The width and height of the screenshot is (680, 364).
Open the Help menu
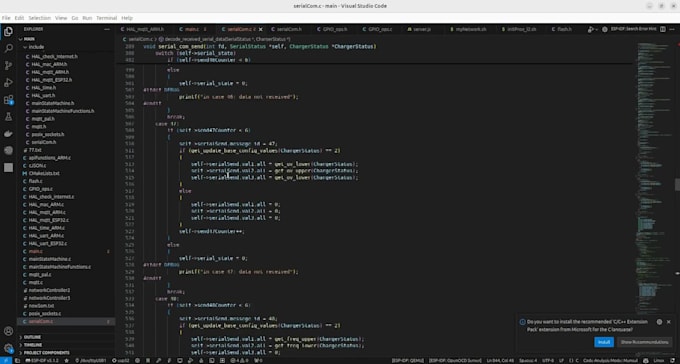pos(127,18)
